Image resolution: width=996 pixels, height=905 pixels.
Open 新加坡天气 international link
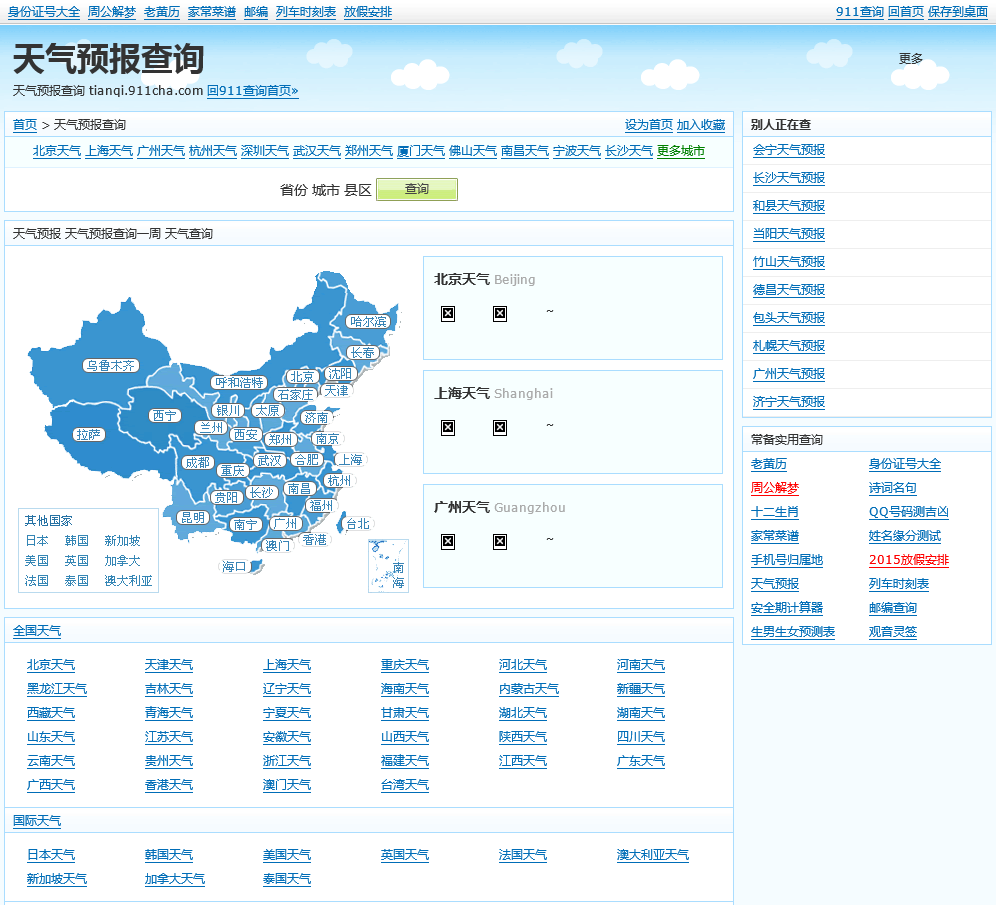pyautogui.click(x=57, y=880)
